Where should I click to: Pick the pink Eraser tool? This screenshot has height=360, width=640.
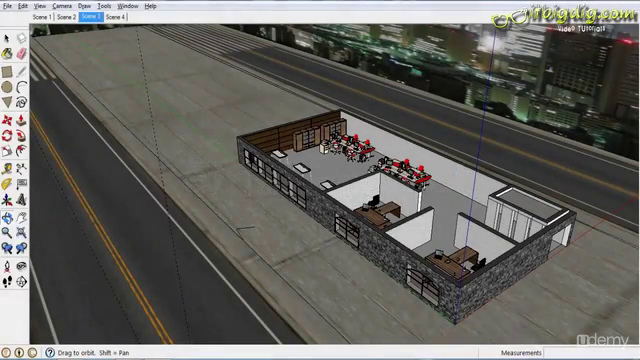21,53
